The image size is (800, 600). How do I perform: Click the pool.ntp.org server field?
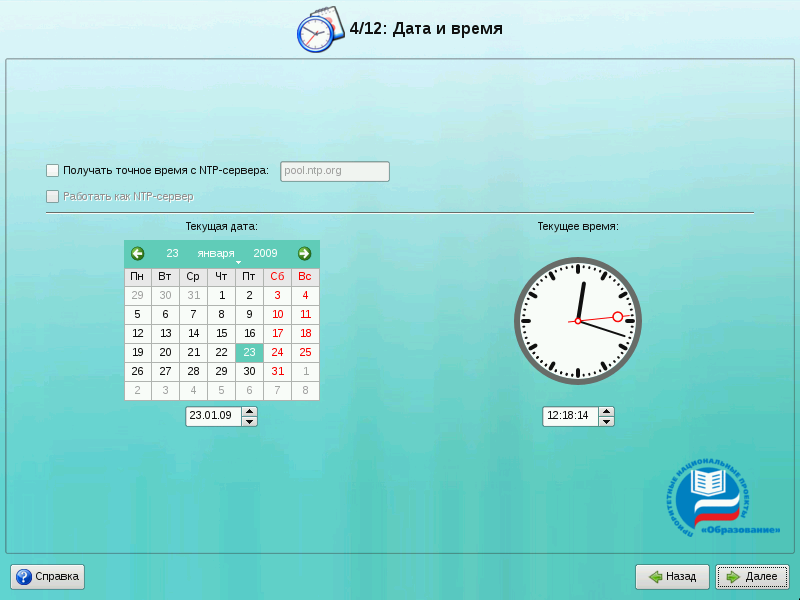[x=334, y=171]
